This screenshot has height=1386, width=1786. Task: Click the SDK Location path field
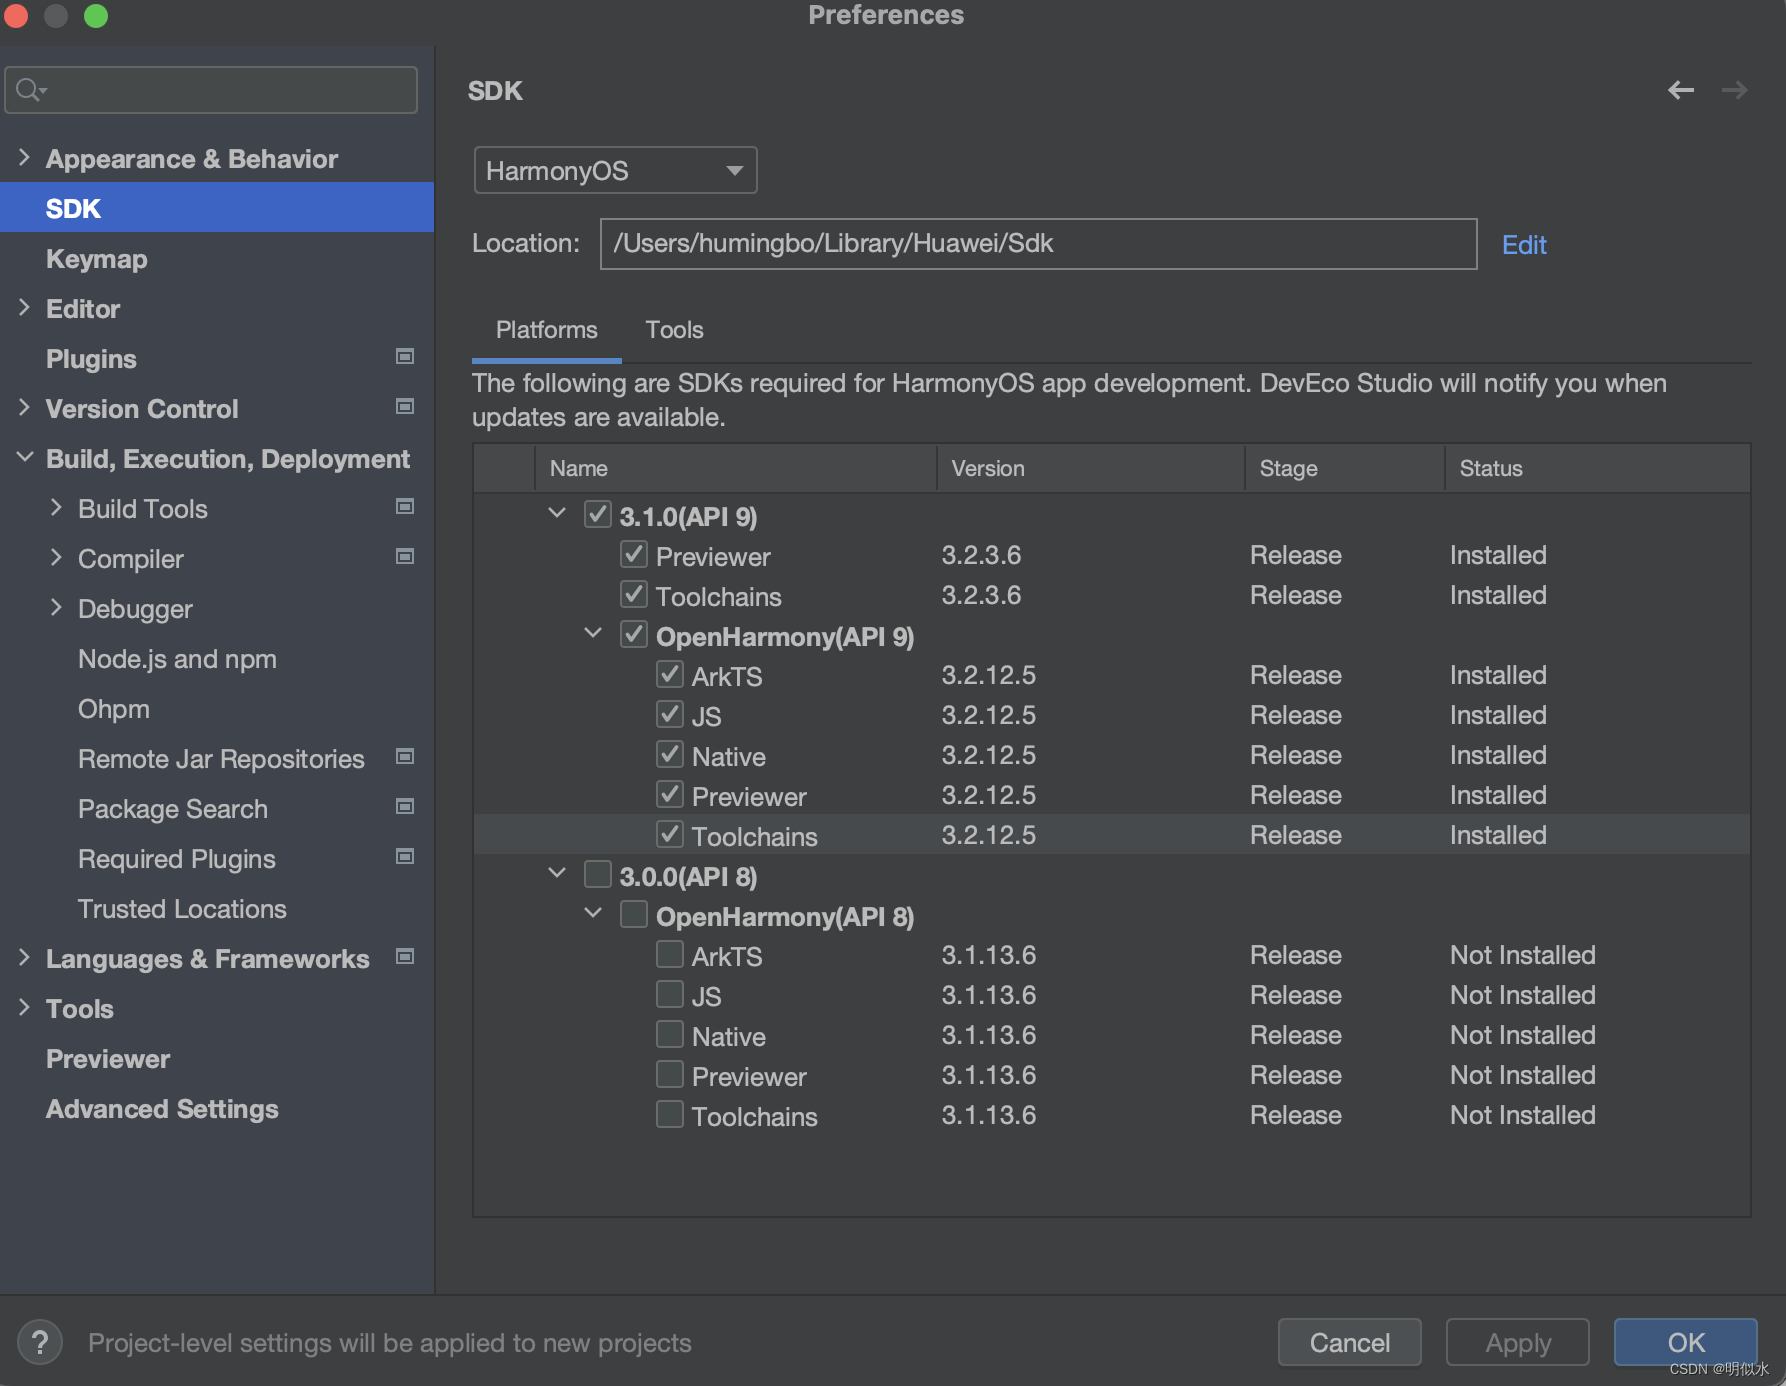(1038, 244)
